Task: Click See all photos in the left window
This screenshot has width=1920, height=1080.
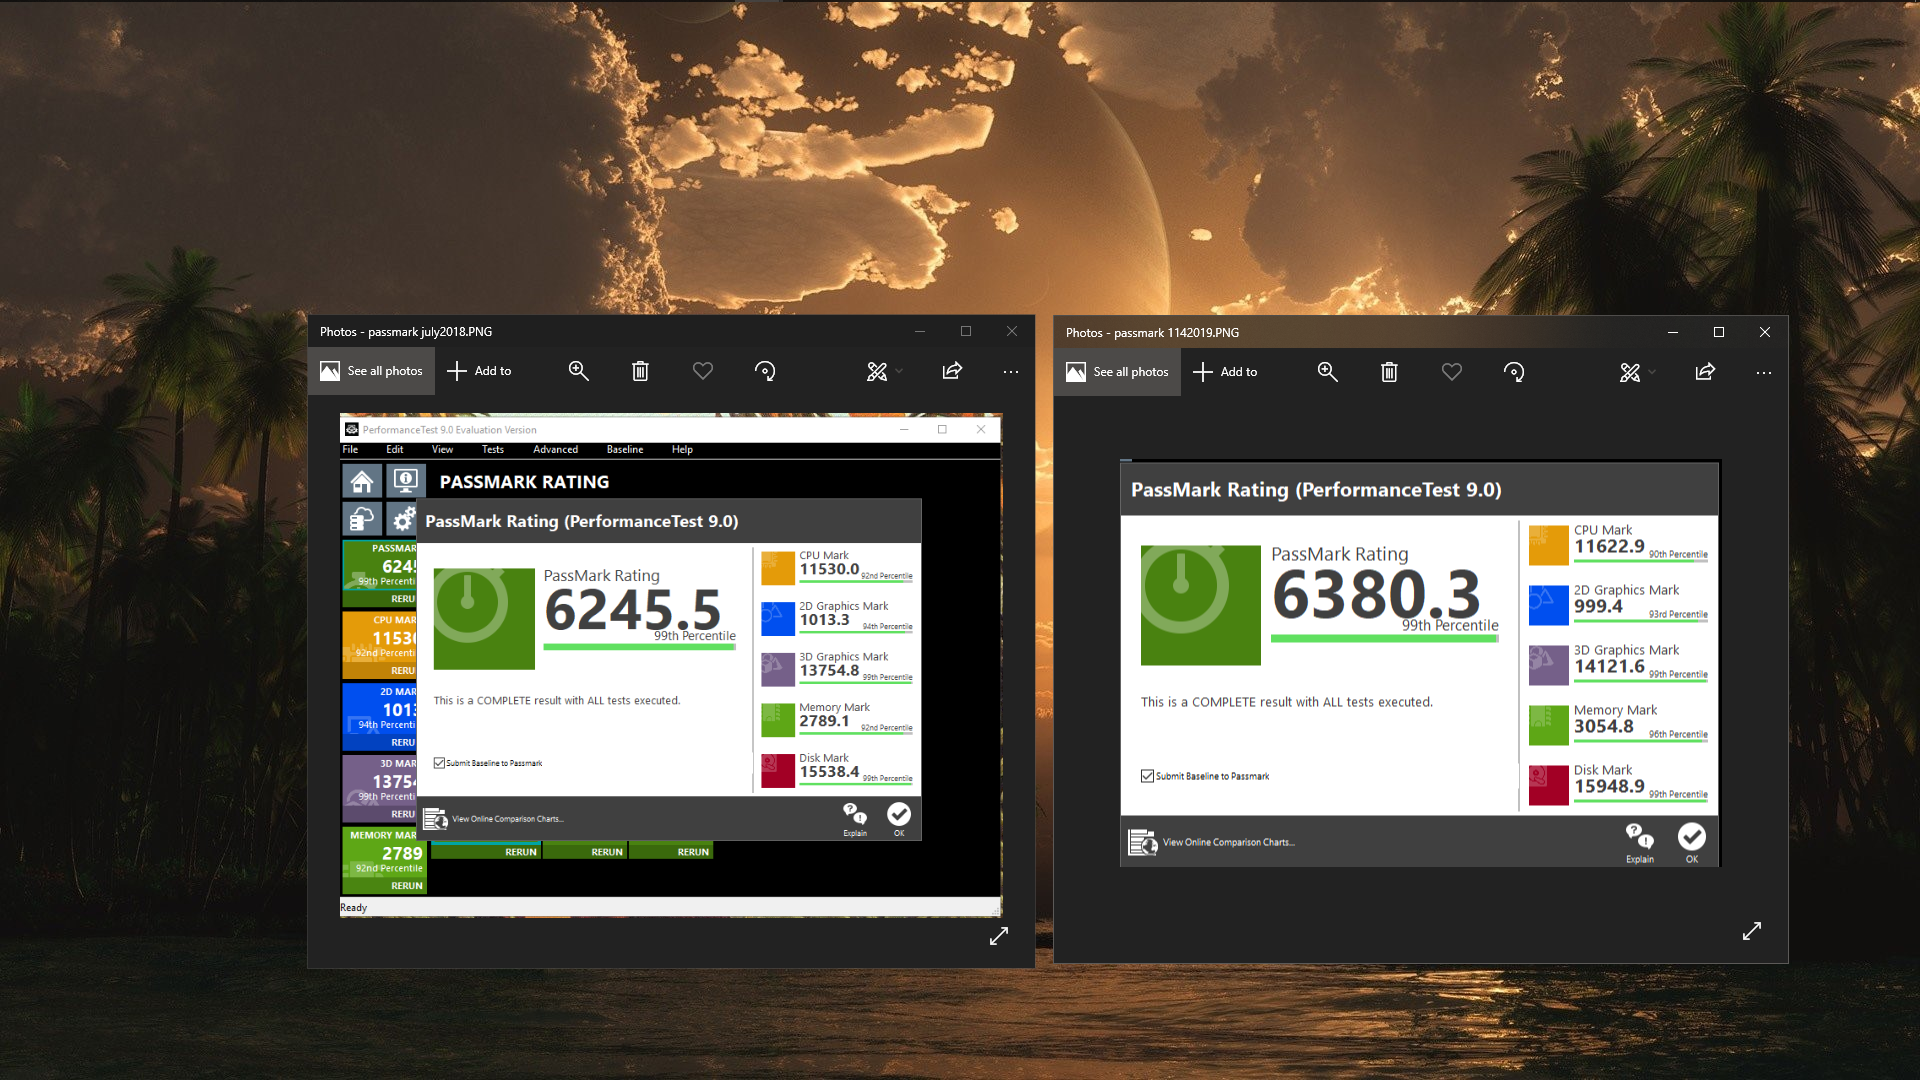Action: [372, 371]
